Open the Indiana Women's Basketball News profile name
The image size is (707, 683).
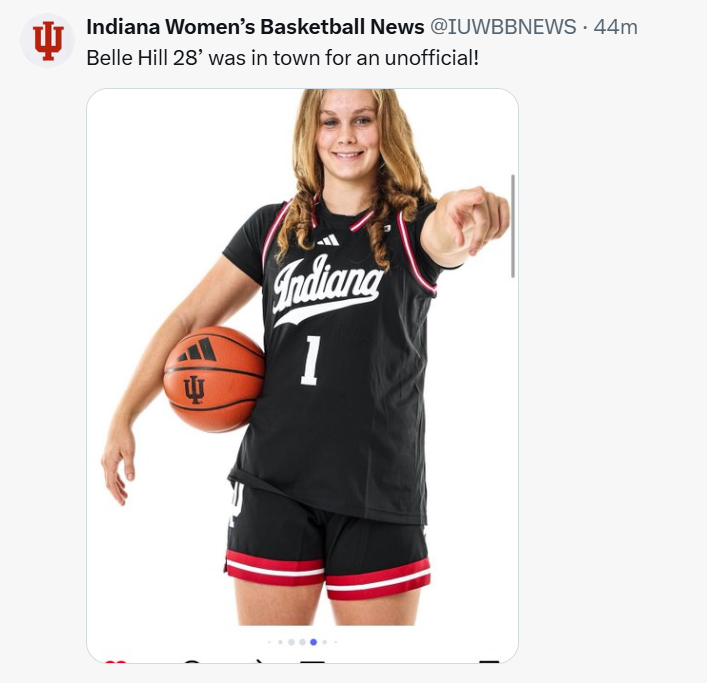point(255,27)
